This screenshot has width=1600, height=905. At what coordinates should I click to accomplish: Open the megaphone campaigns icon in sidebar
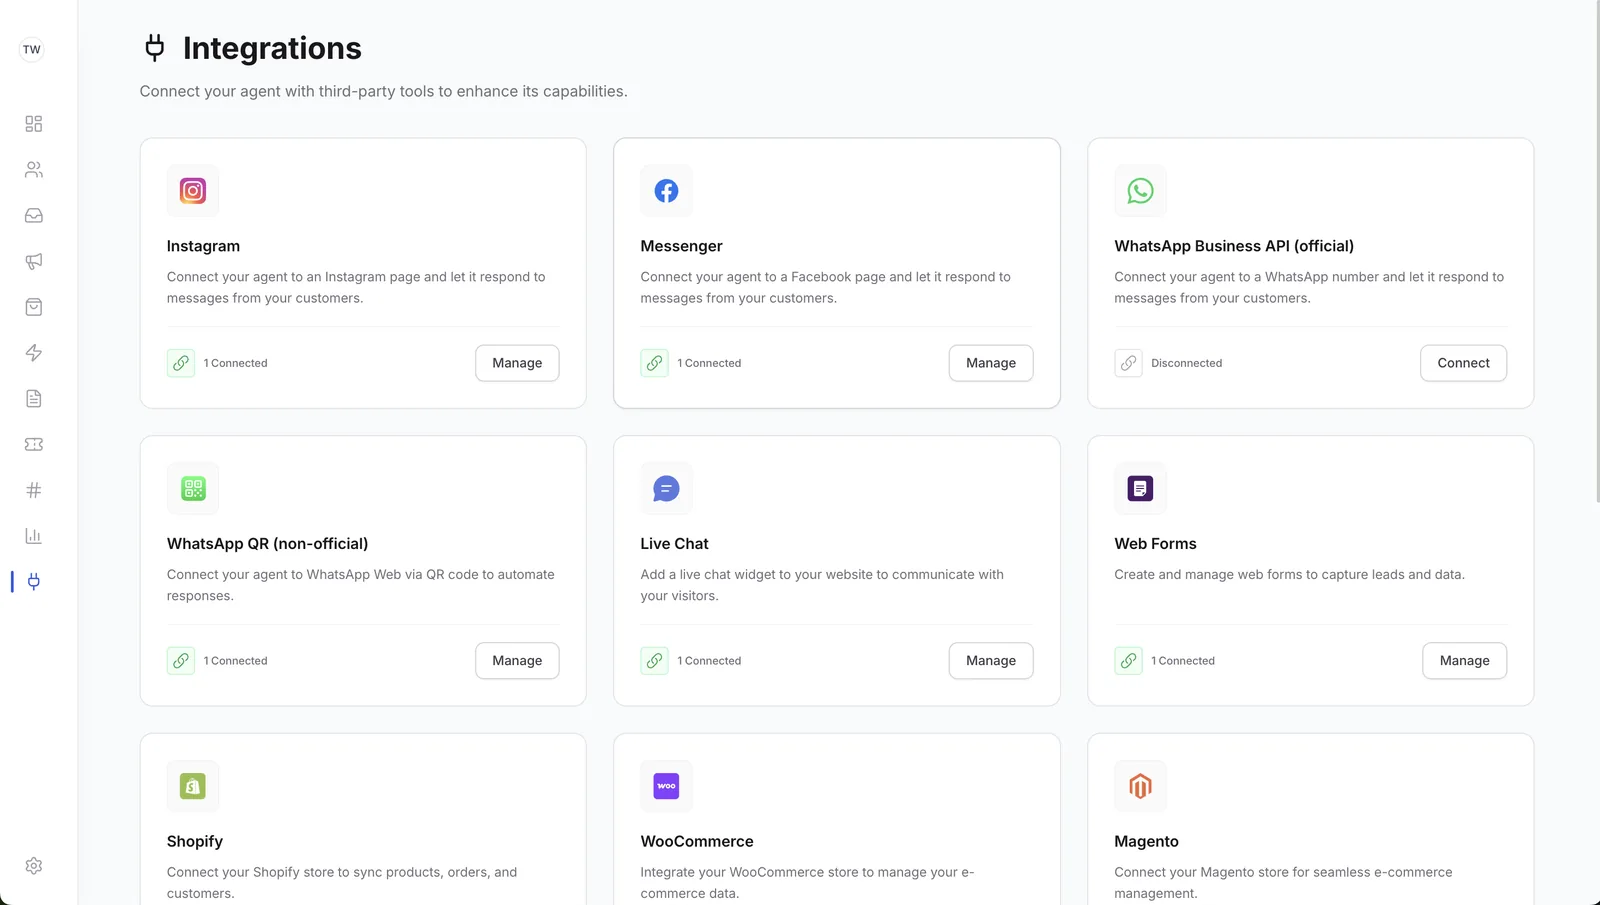pos(33,261)
